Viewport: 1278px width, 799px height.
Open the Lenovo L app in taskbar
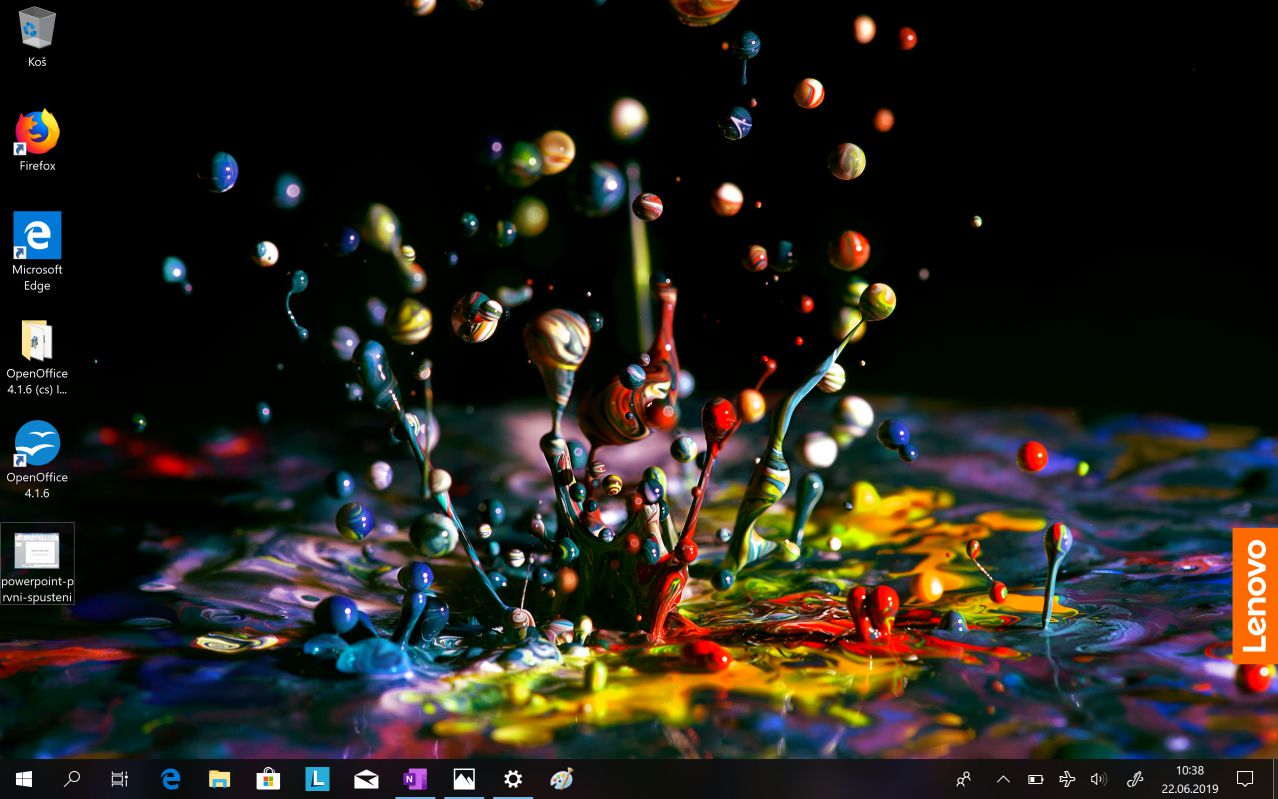click(317, 779)
